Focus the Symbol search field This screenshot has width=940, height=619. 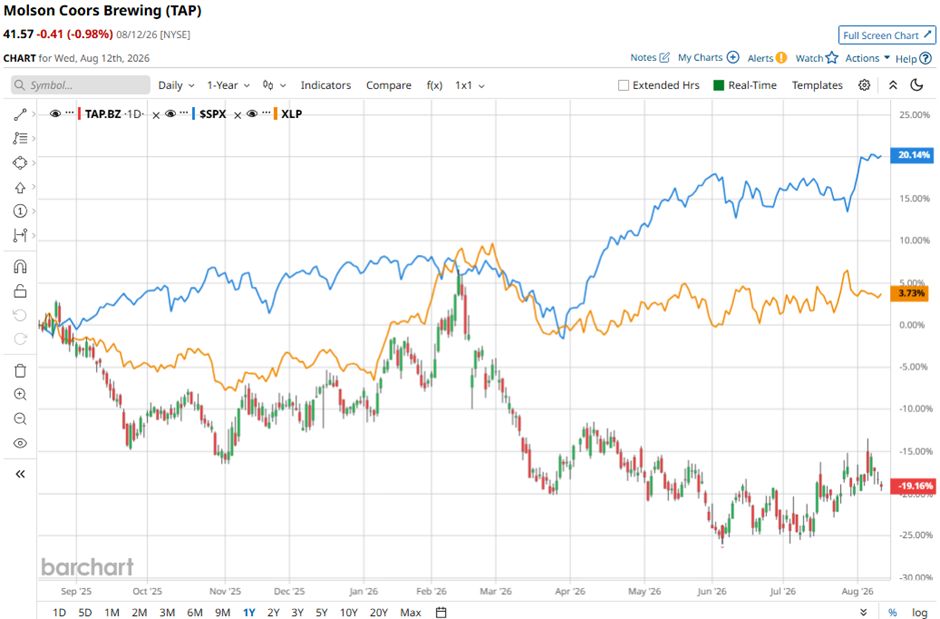[80, 85]
